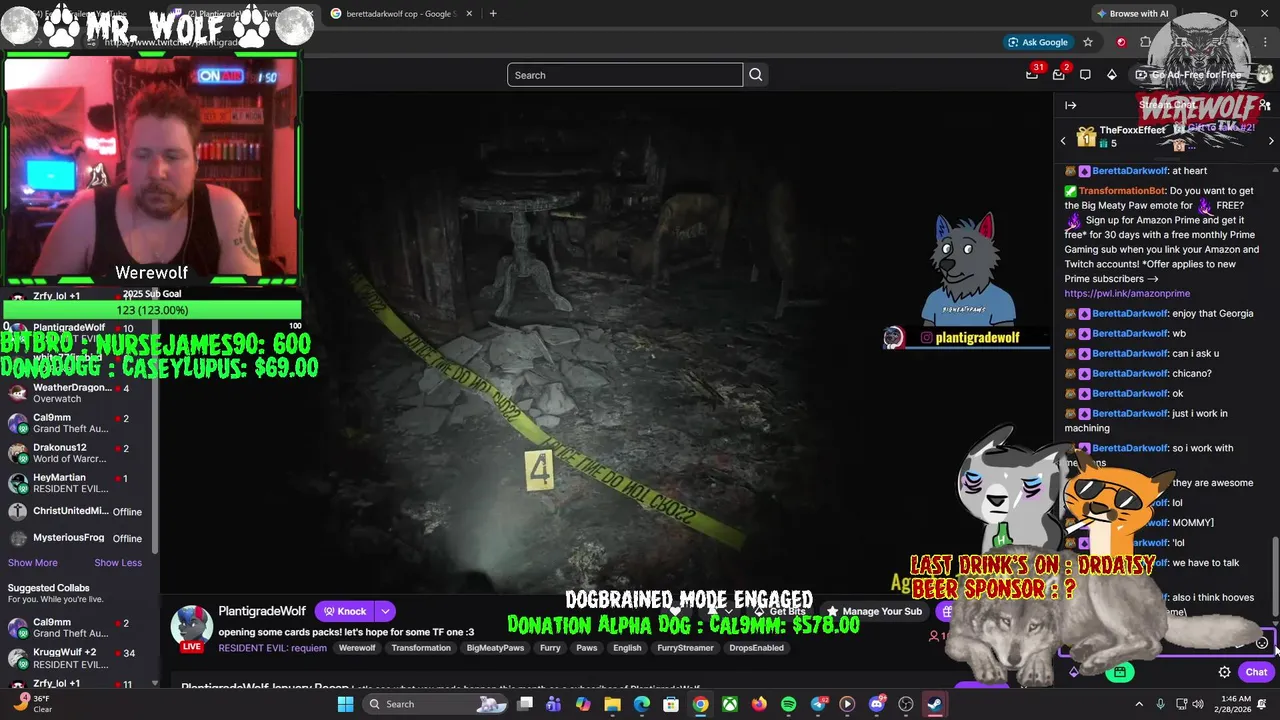Open emote picker smiley in chat input
Image resolution: width=1280 pixels, height=720 pixels.
pyautogui.click(x=1262, y=644)
